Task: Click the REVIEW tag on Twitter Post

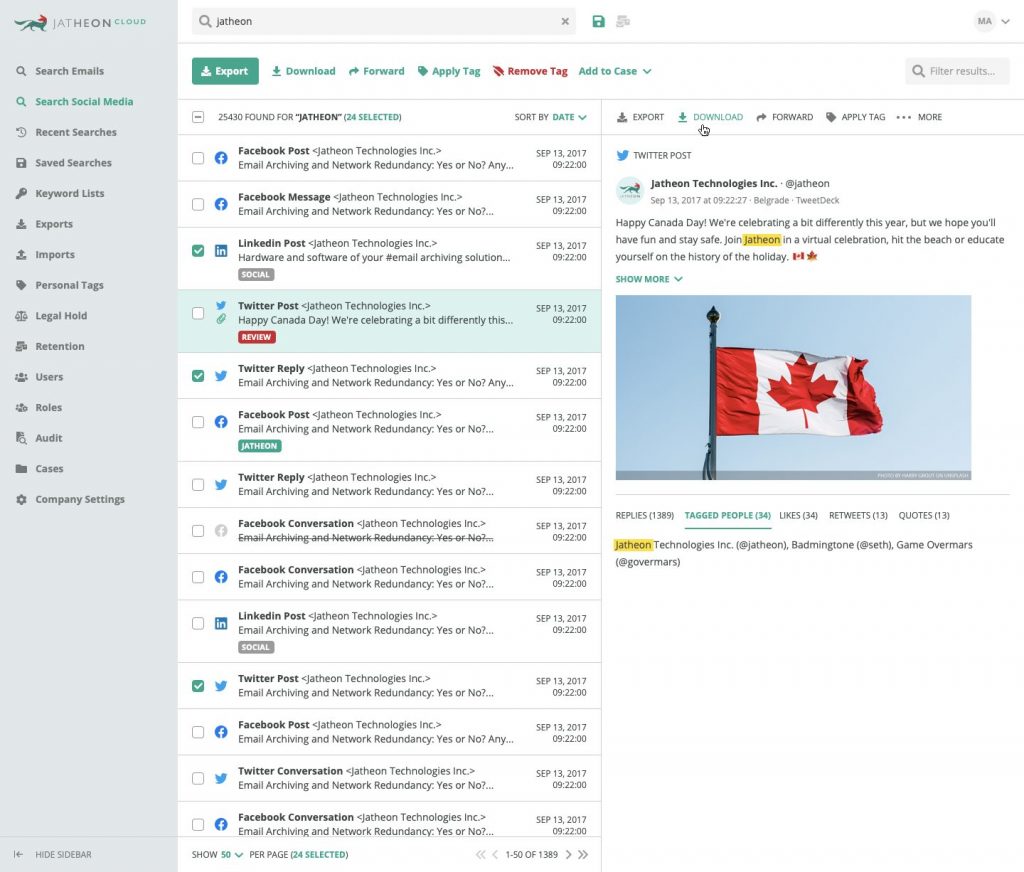Action: [257, 337]
